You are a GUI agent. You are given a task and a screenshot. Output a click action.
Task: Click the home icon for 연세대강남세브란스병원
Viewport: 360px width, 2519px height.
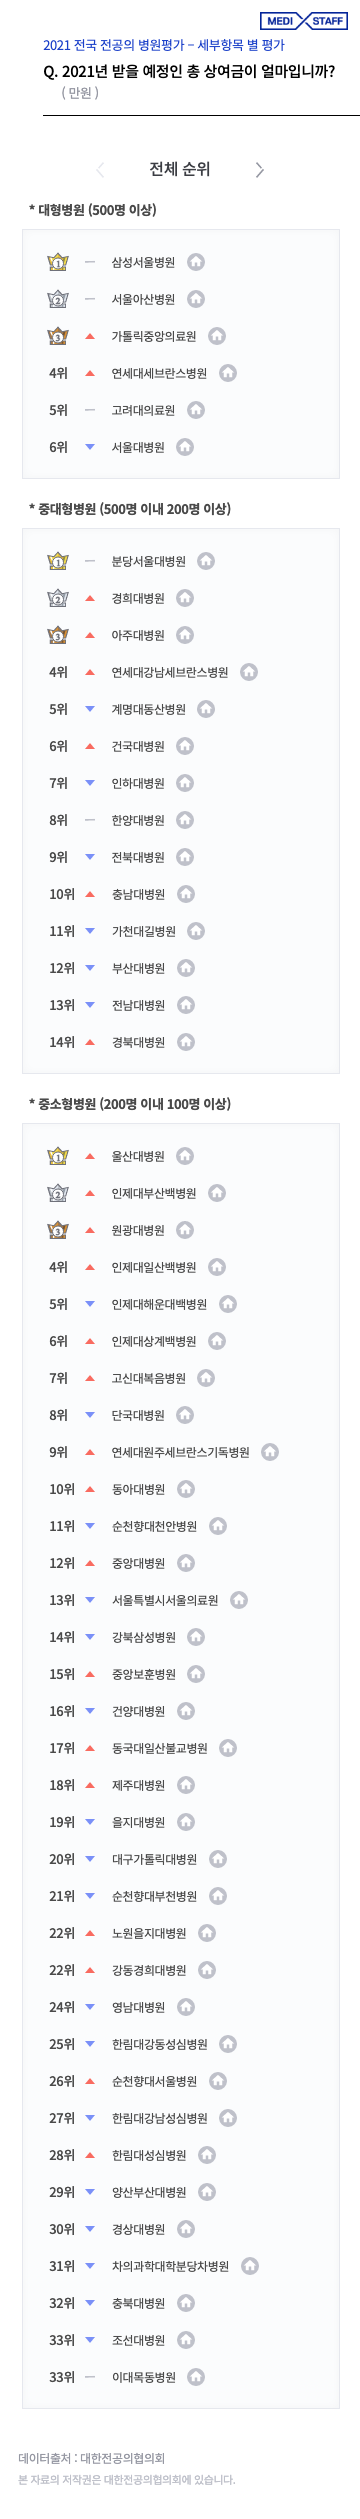249,672
